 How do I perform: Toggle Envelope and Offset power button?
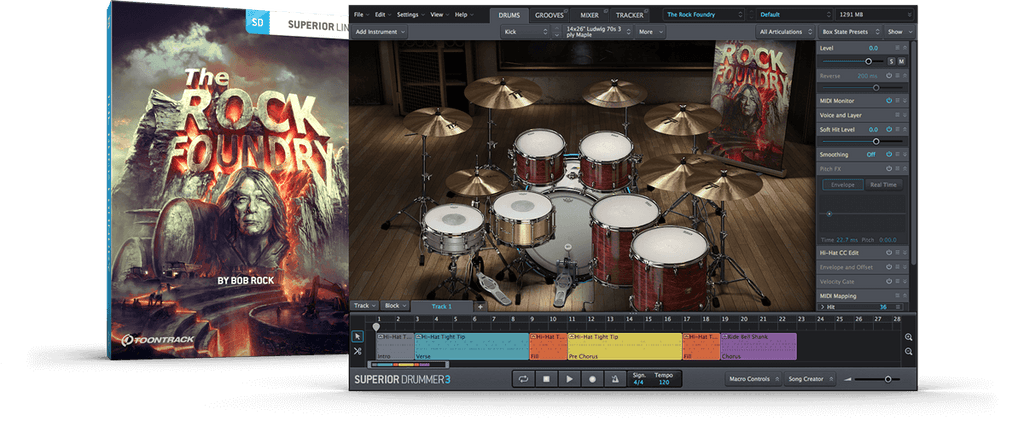point(889,267)
